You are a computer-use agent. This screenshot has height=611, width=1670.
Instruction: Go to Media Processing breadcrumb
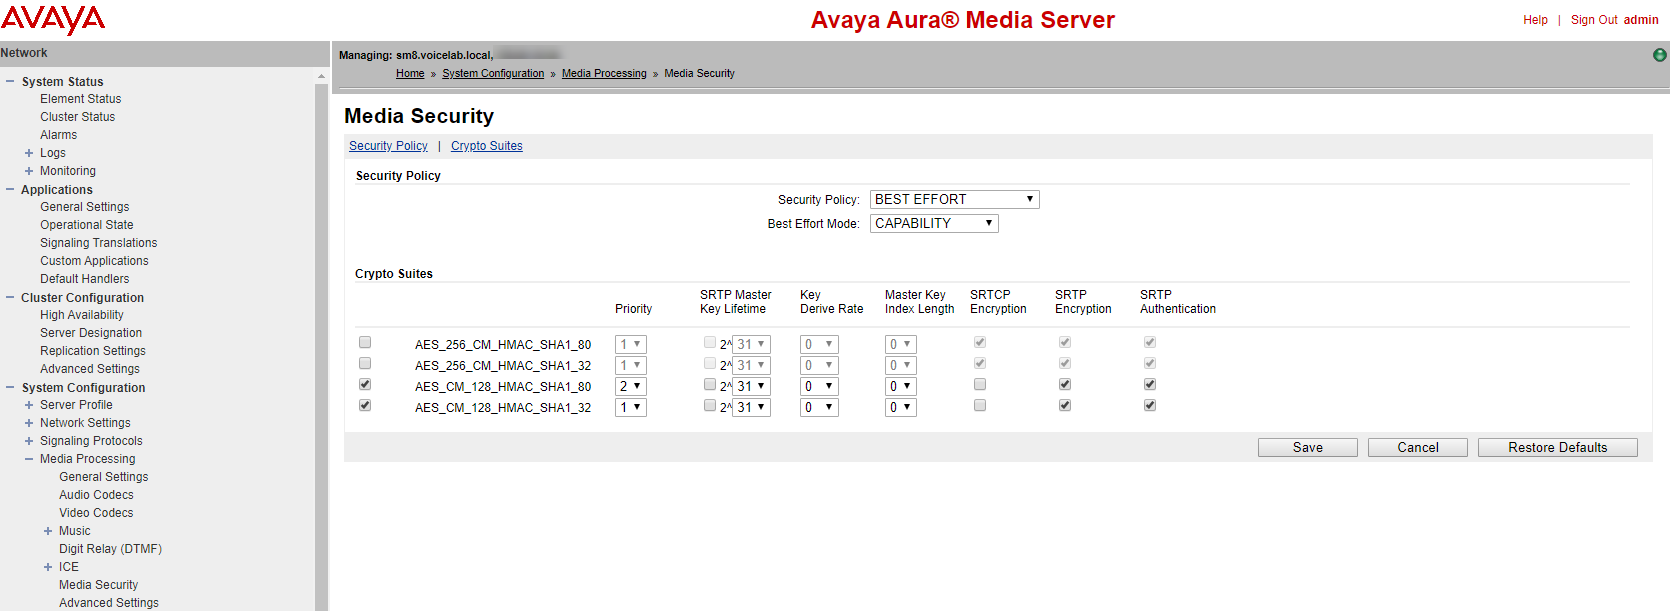click(x=604, y=73)
